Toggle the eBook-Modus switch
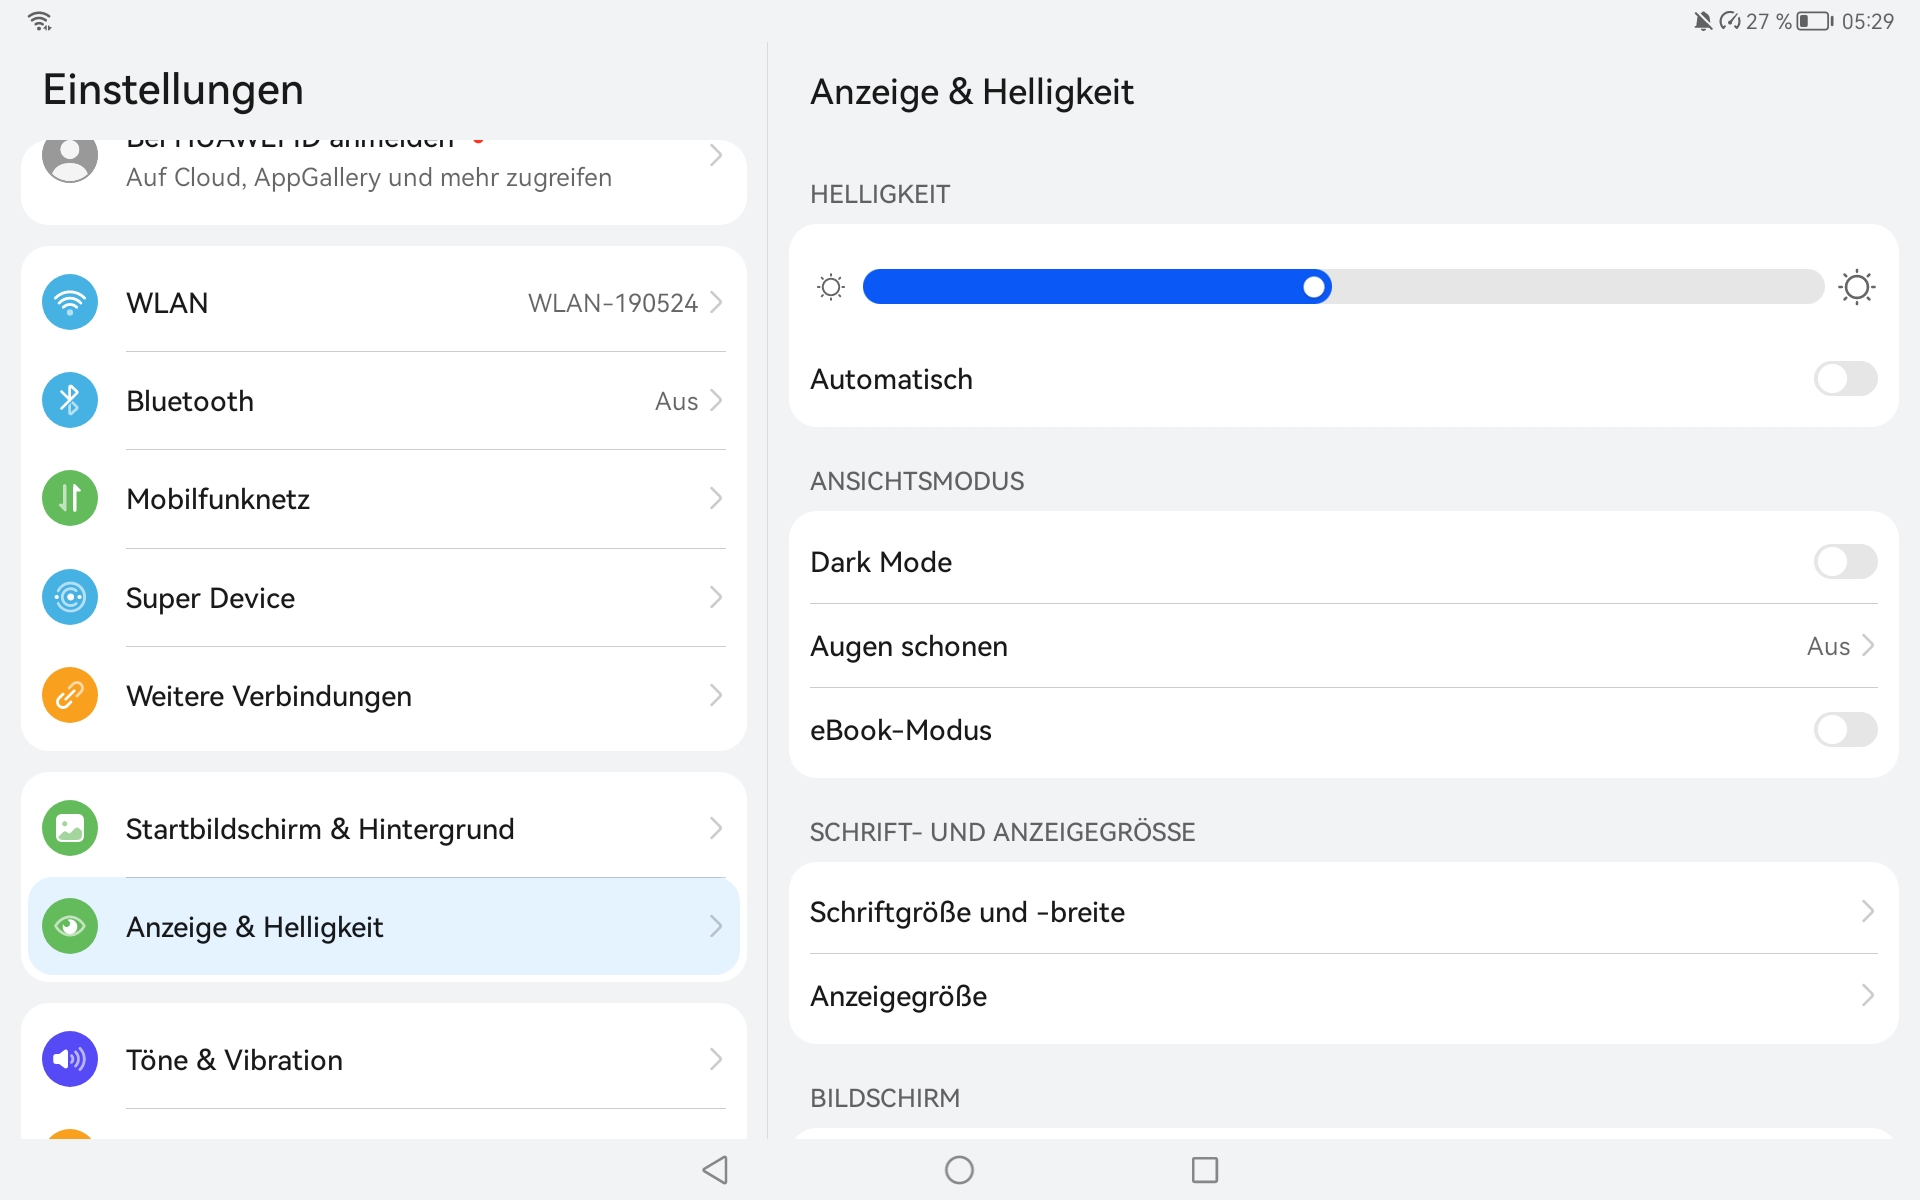 coord(1845,730)
